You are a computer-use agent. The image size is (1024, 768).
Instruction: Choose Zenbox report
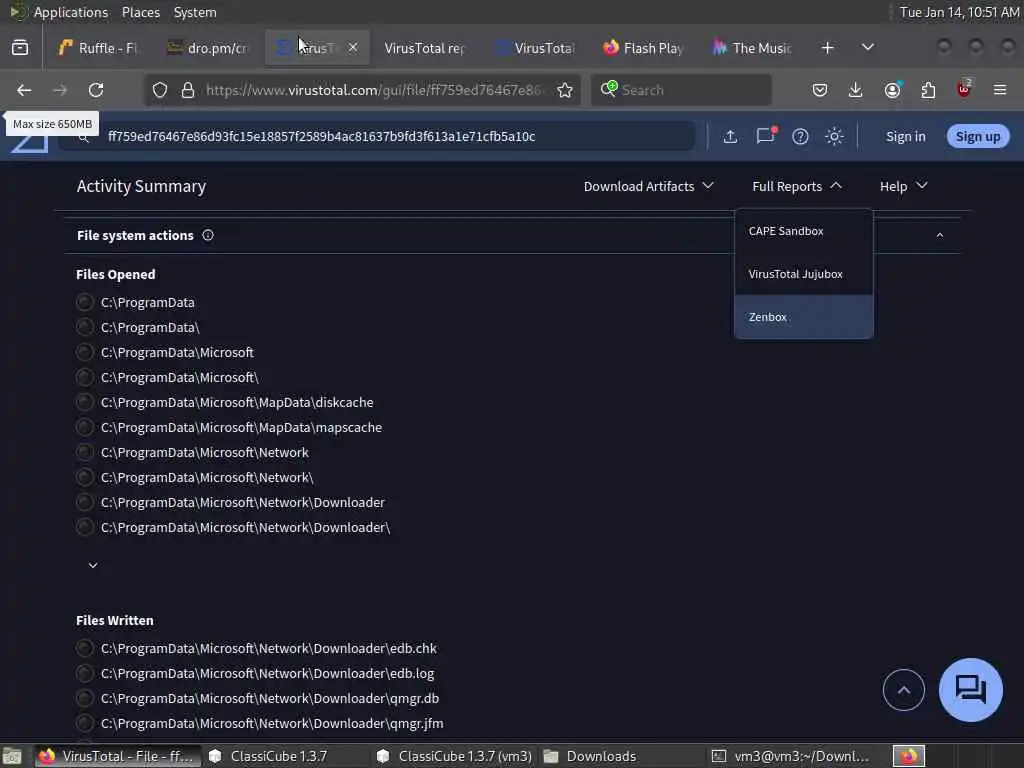click(804, 317)
